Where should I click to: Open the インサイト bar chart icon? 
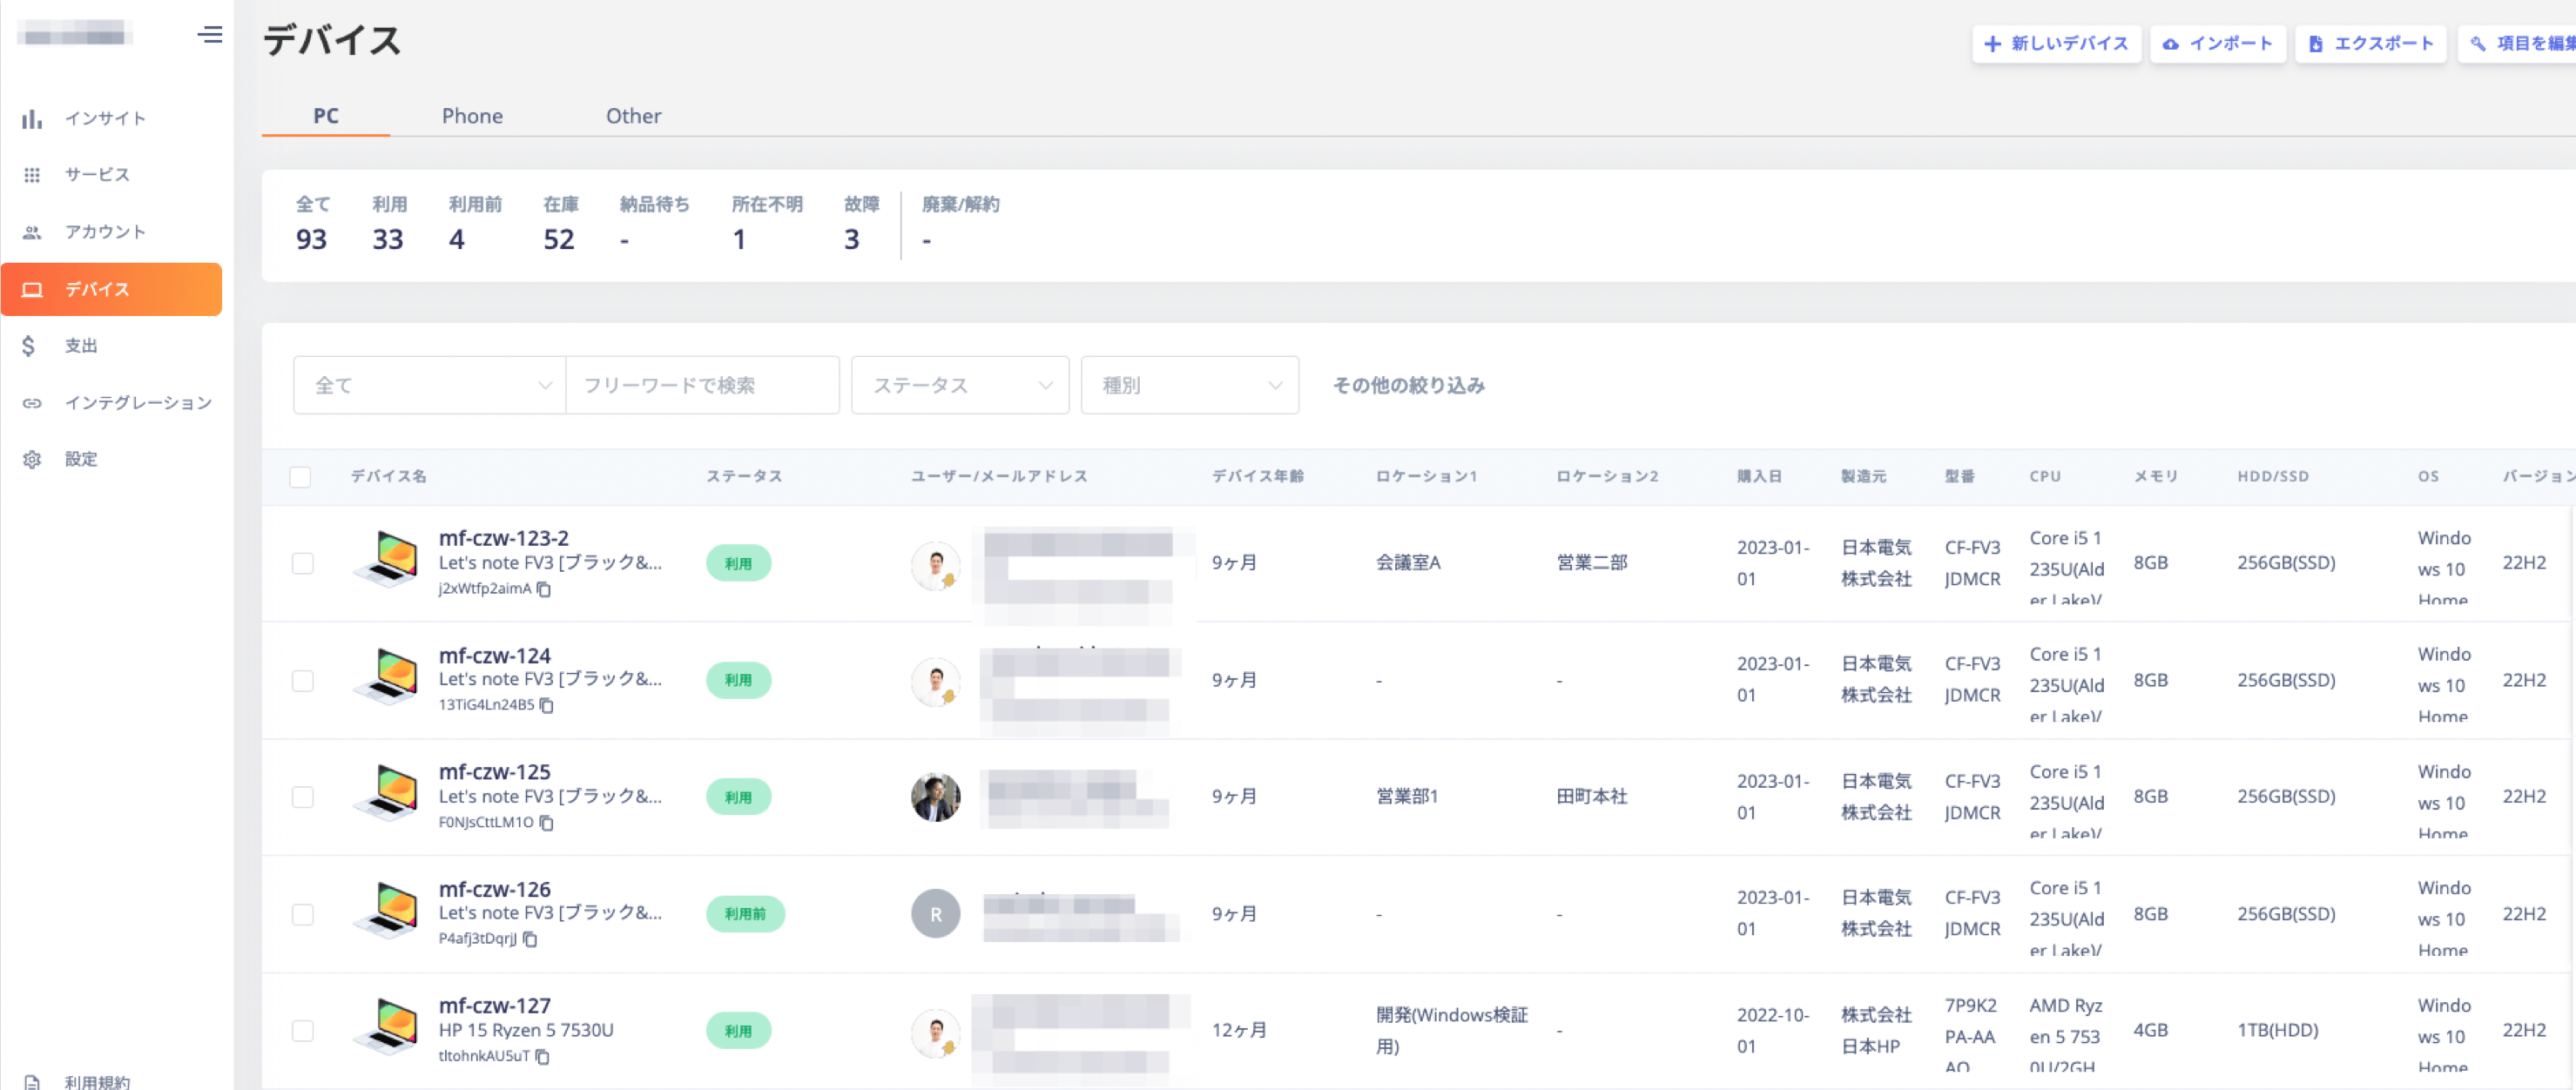[32, 119]
